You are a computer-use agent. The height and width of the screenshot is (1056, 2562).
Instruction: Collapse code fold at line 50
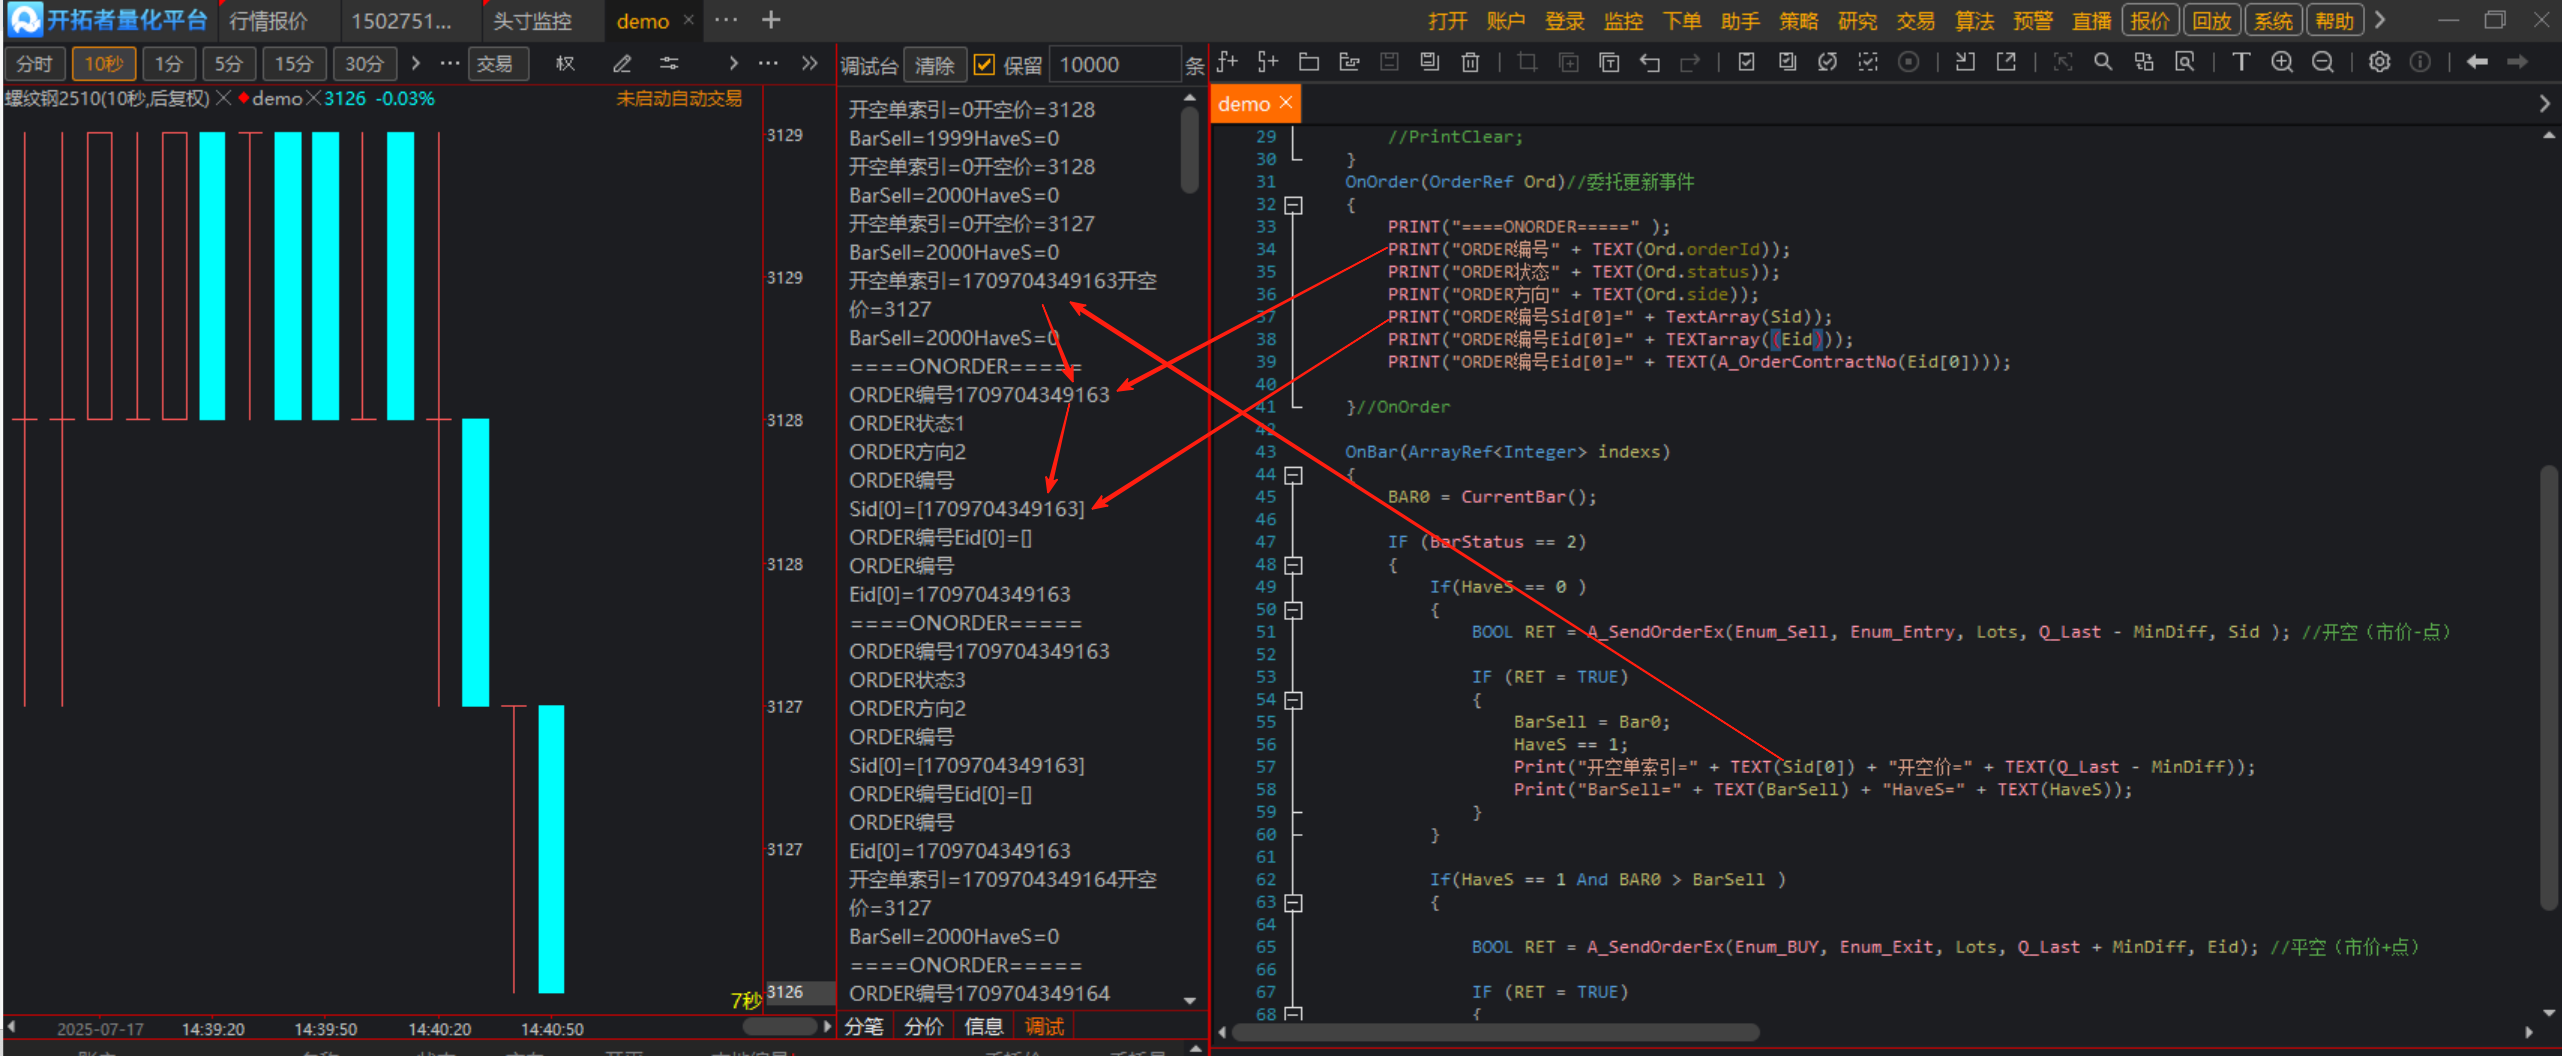pyautogui.click(x=1293, y=610)
